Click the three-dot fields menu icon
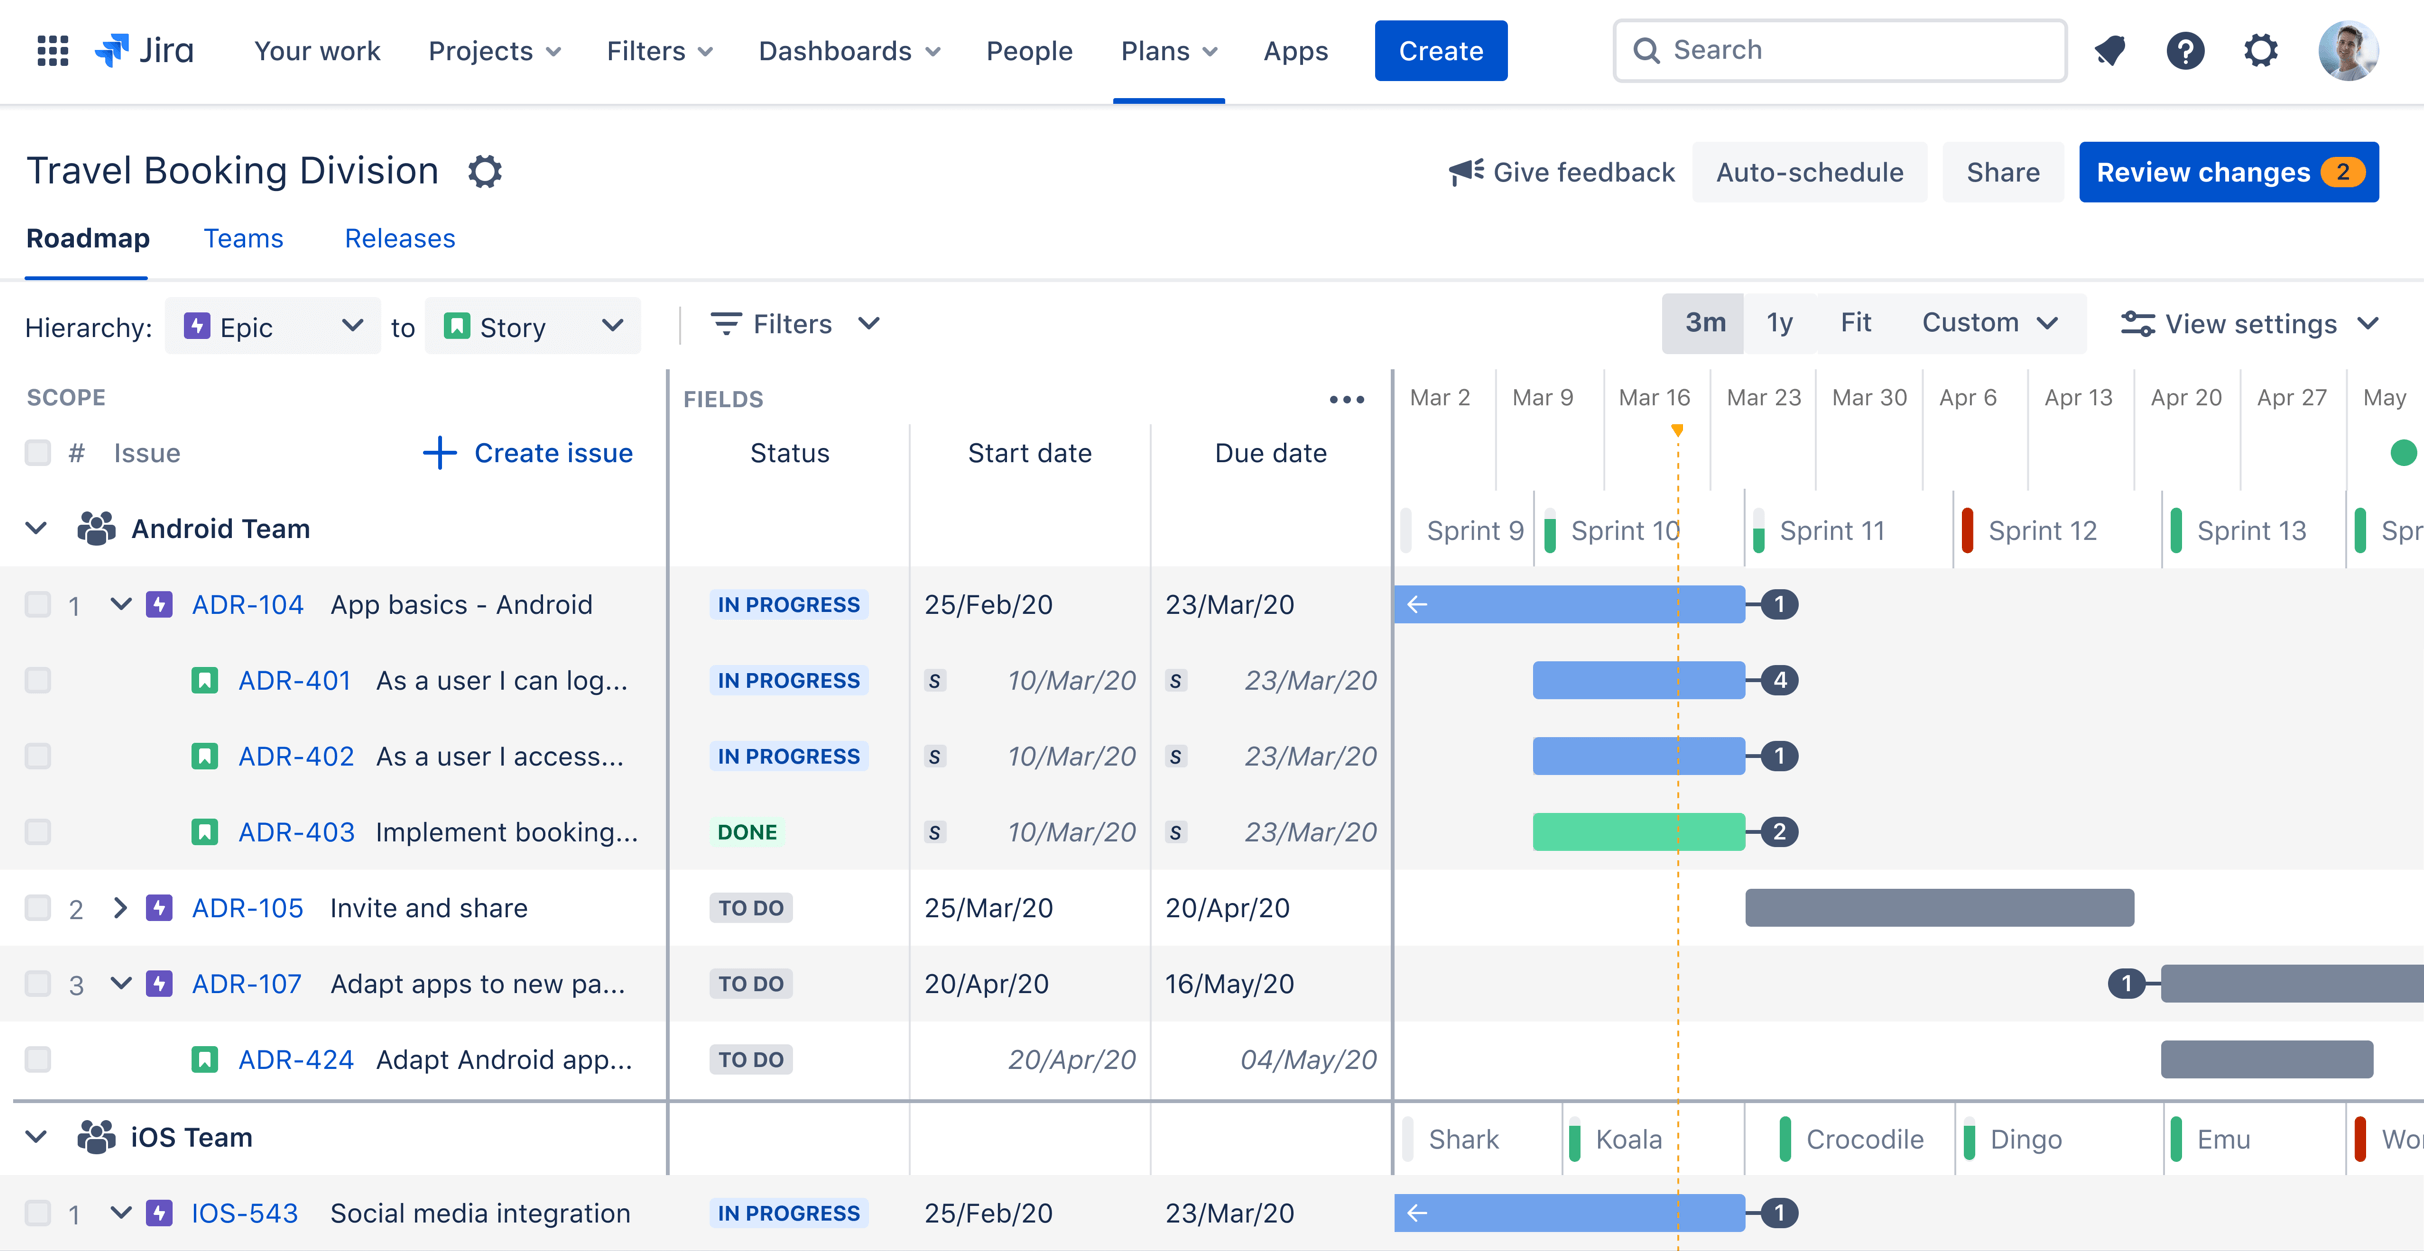The height and width of the screenshot is (1251, 2424). point(1348,399)
